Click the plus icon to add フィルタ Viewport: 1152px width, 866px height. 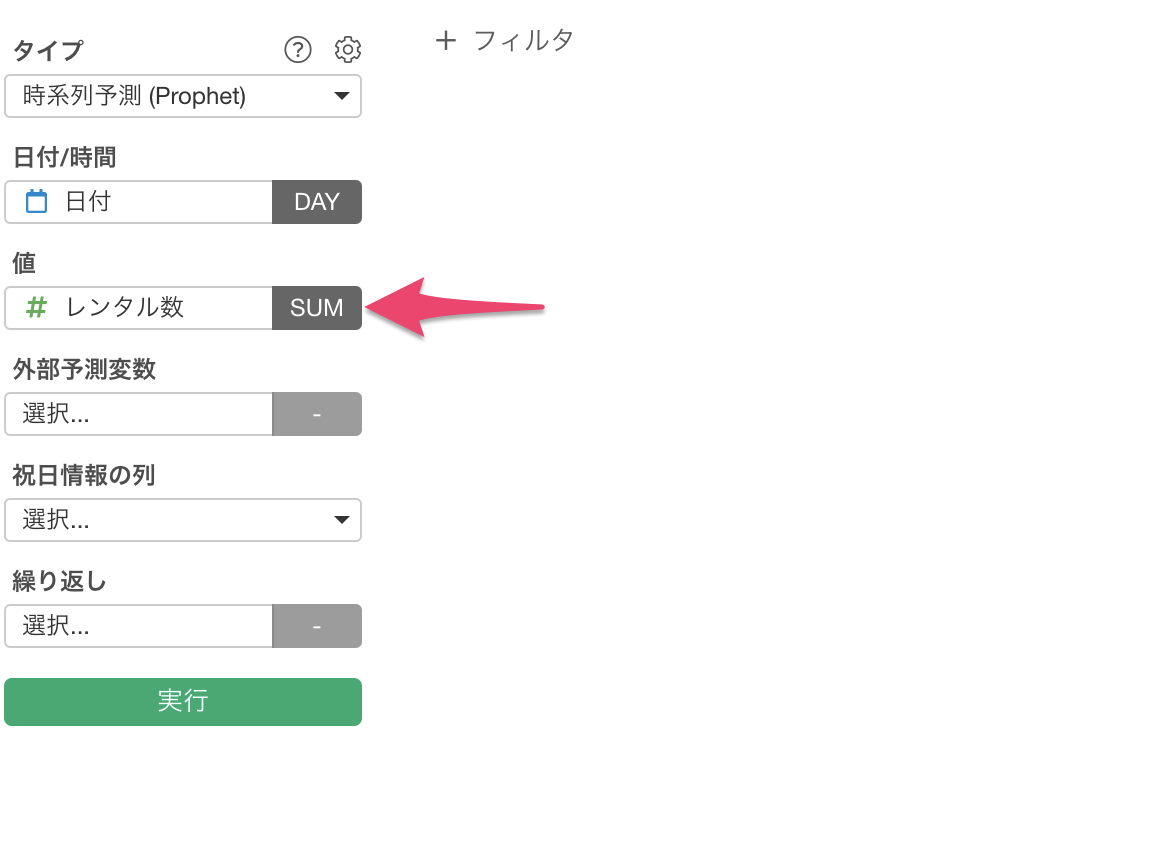coord(445,40)
